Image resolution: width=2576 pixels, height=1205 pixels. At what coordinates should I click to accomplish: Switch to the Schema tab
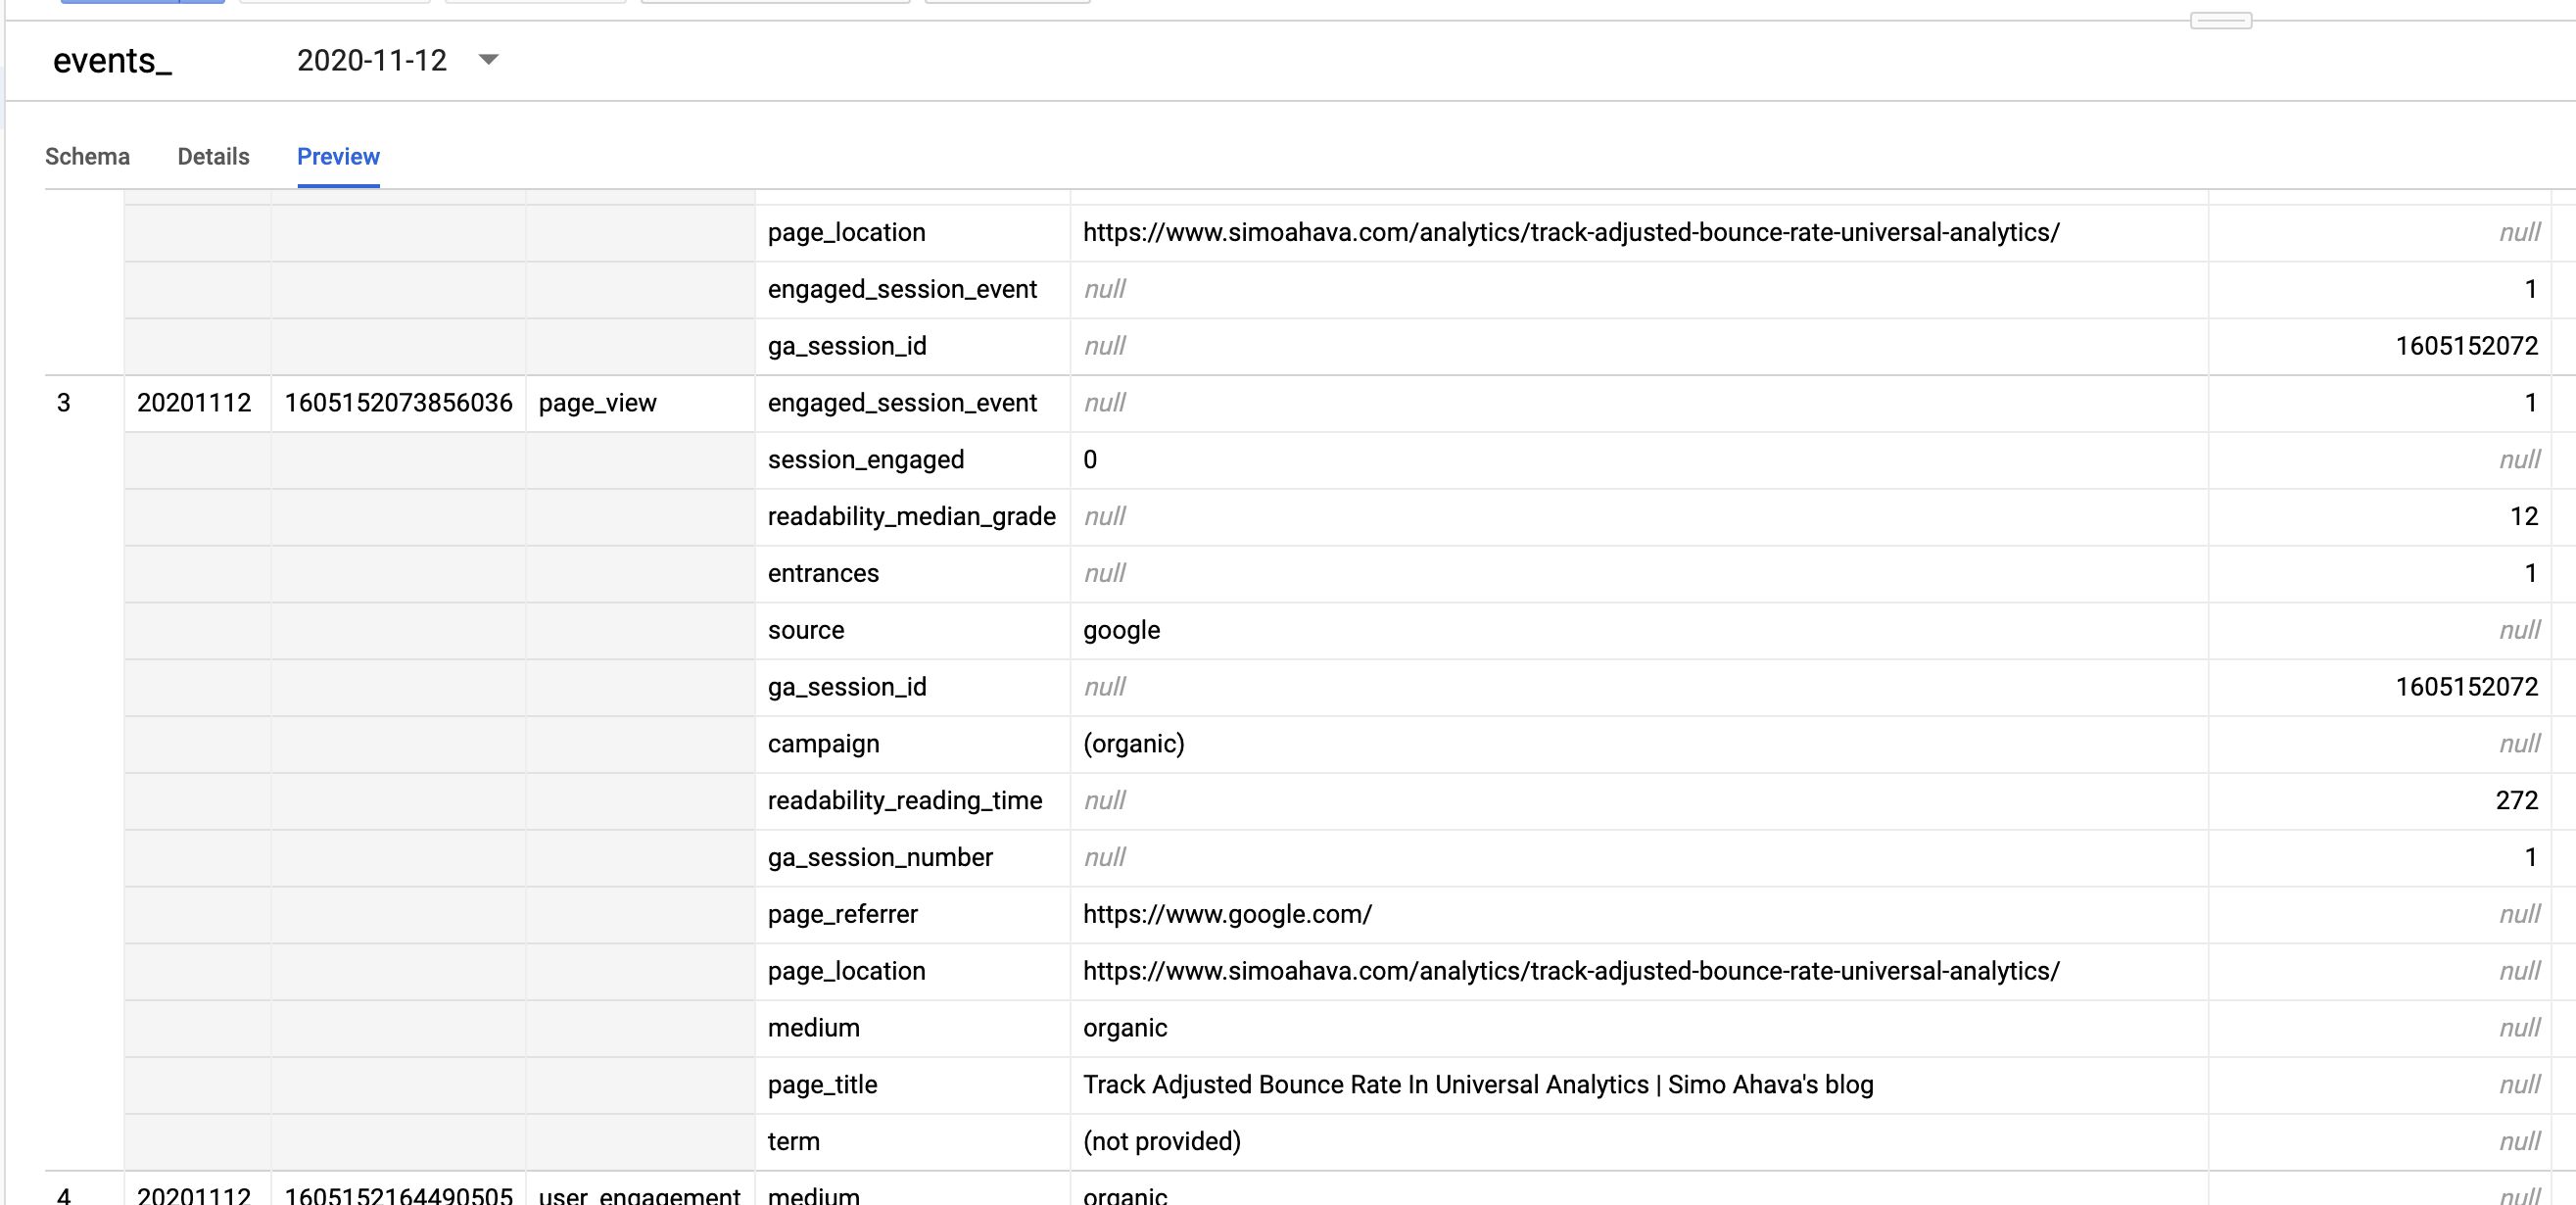coord(87,157)
